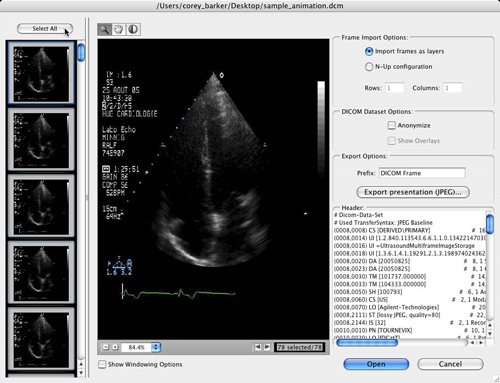
Task: Click the Select All button
Action: [x=45, y=29]
